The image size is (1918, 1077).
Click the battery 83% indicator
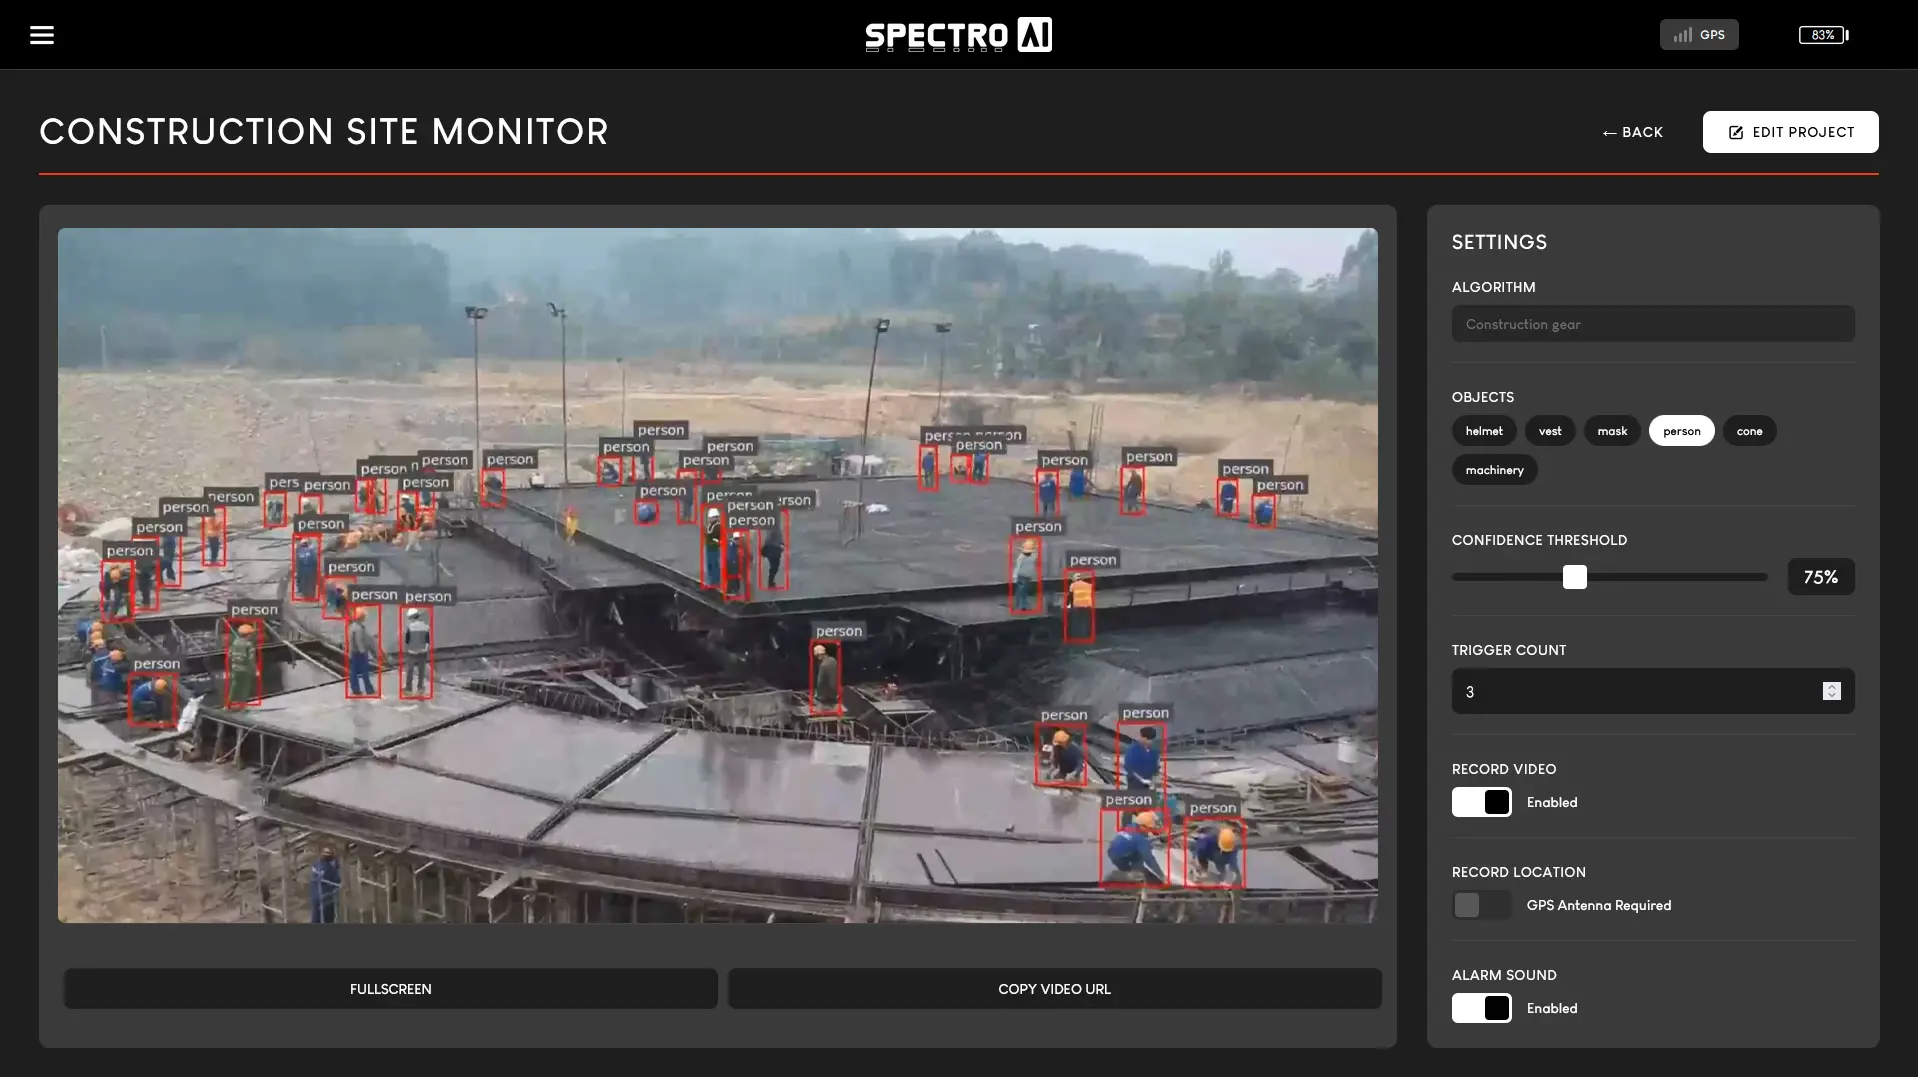click(x=1823, y=34)
